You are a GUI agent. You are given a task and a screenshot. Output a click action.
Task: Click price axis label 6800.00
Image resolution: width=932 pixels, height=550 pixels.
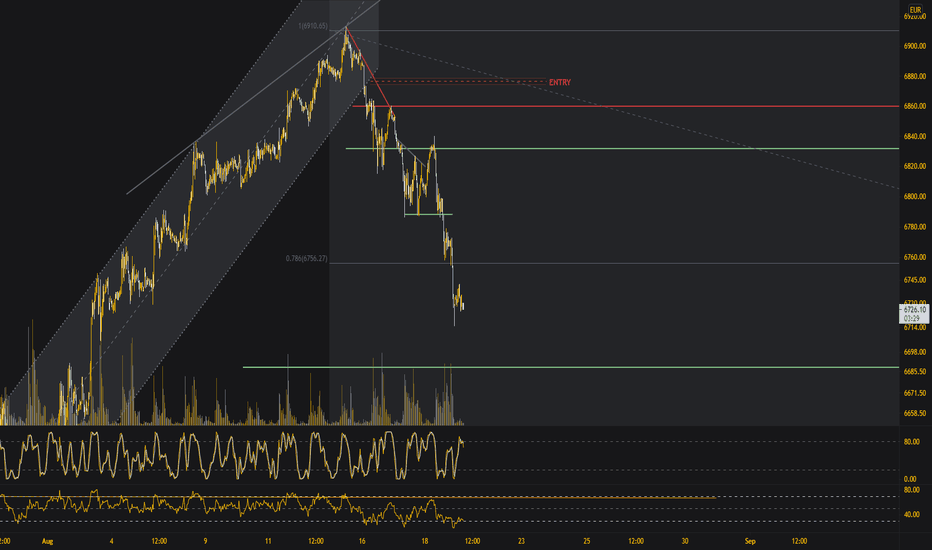click(x=914, y=197)
